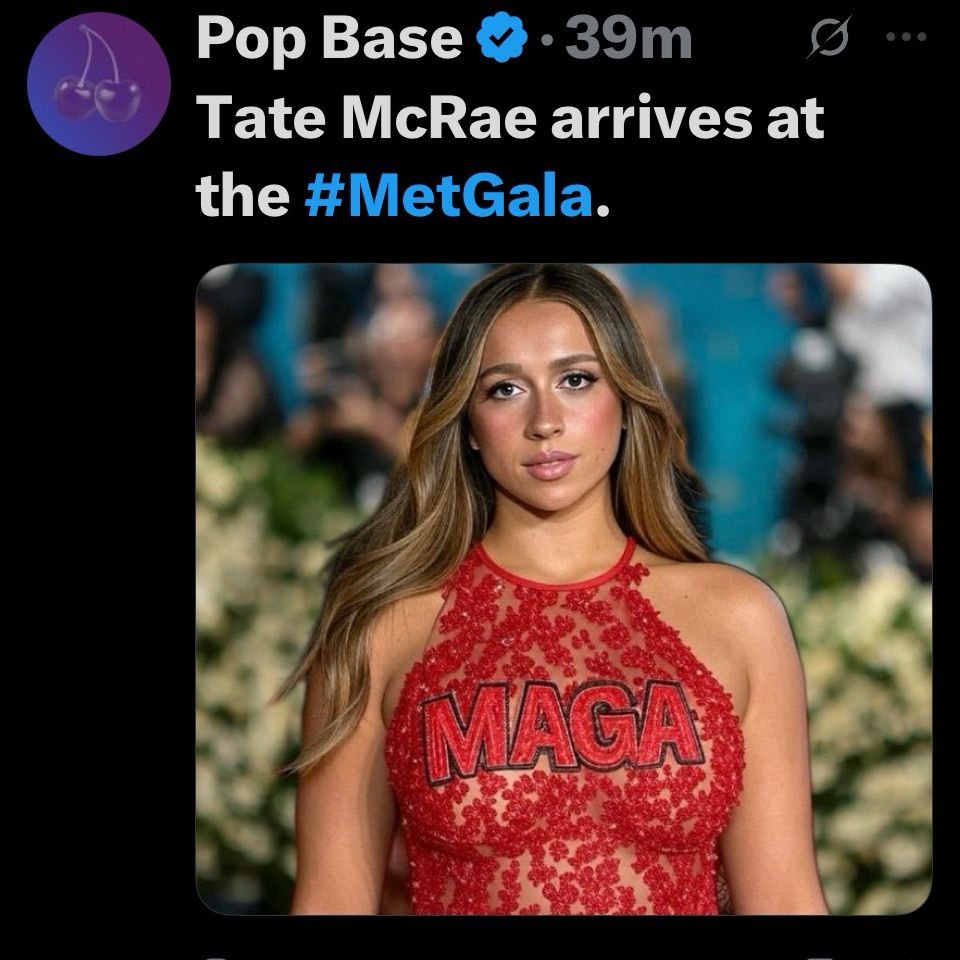Tap 'McRae' in the post text
The height and width of the screenshot is (960, 960).
(x=438, y=118)
